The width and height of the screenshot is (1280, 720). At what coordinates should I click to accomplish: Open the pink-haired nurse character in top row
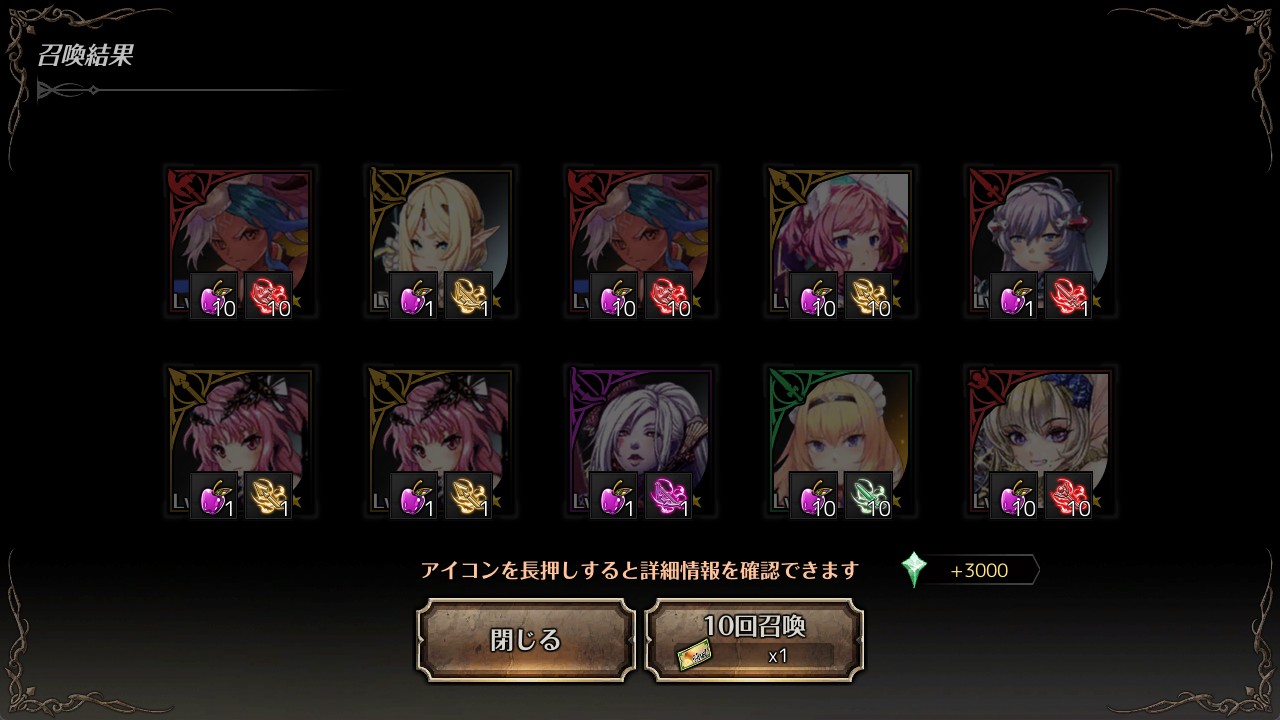coord(840,241)
